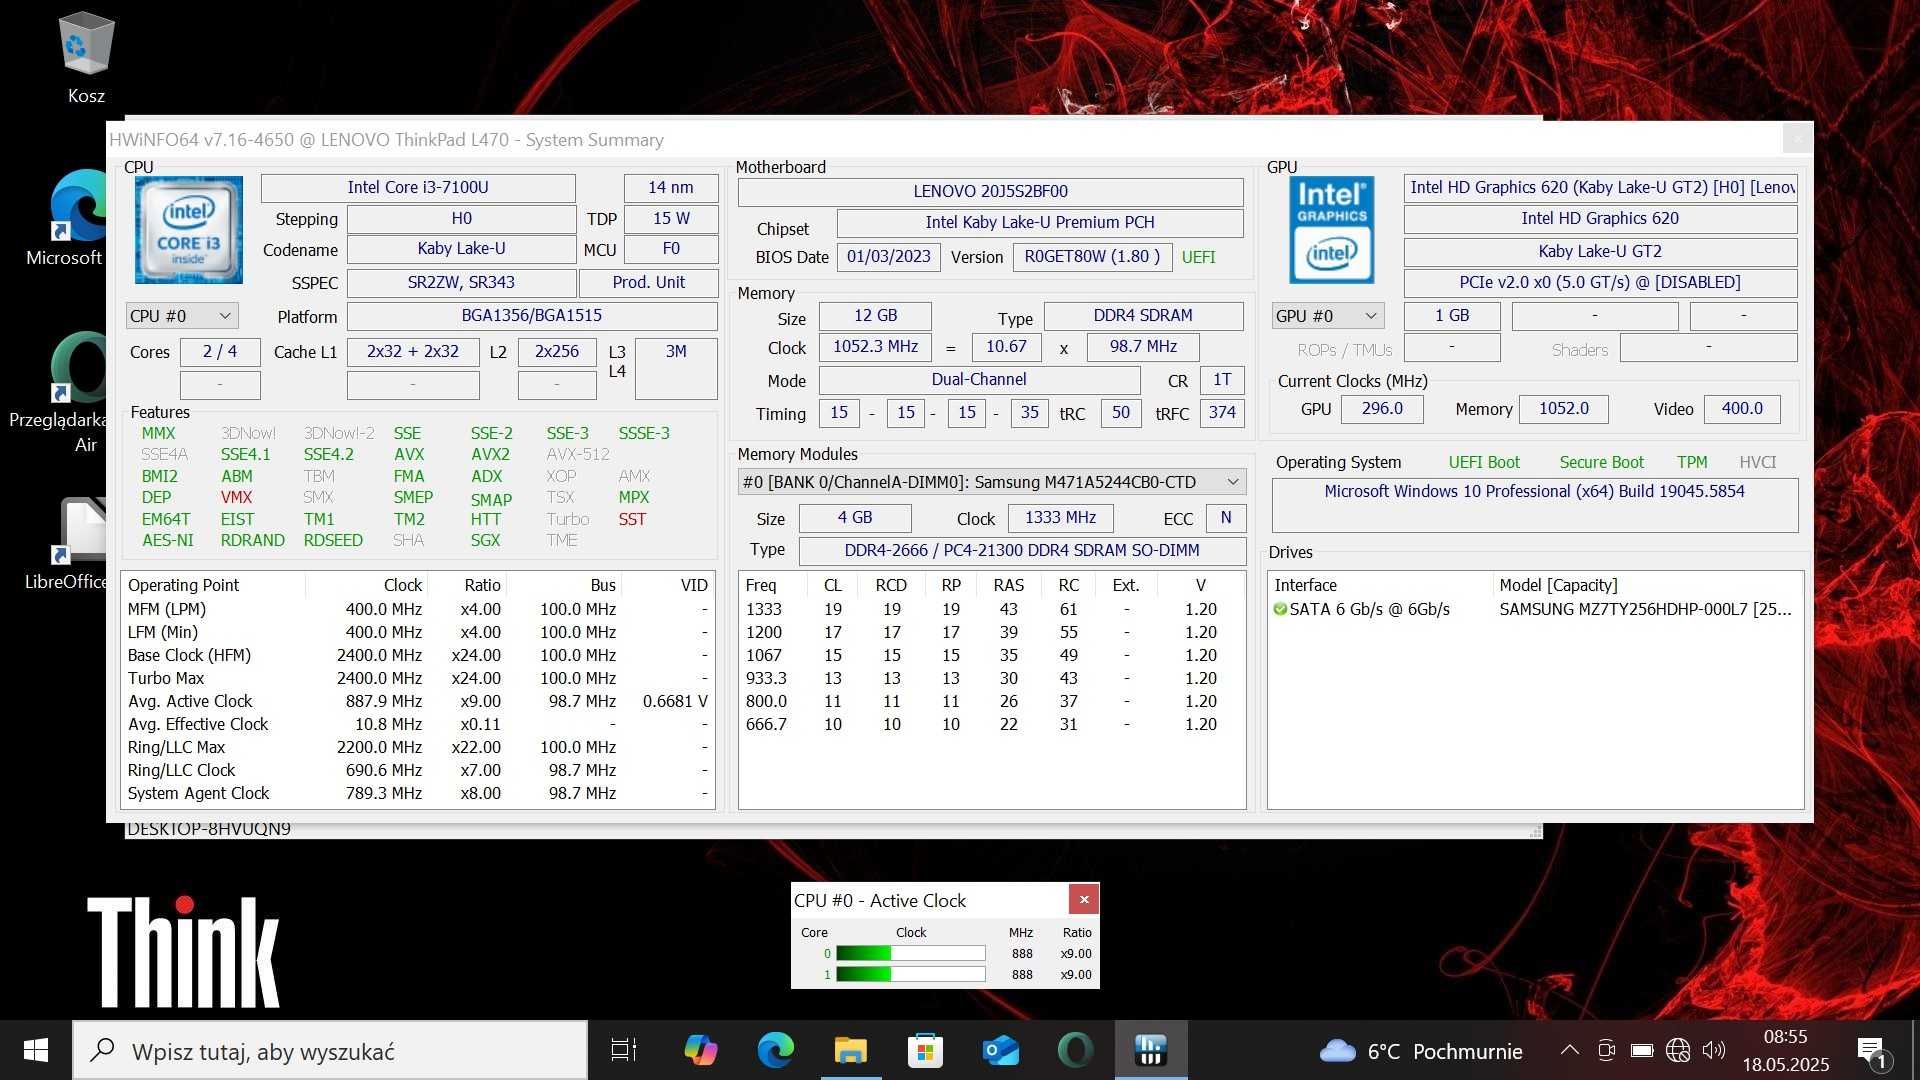This screenshot has height=1080, width=1920.
Task: Click the Base Clock (HFM) row
Action: pos(418,655)
